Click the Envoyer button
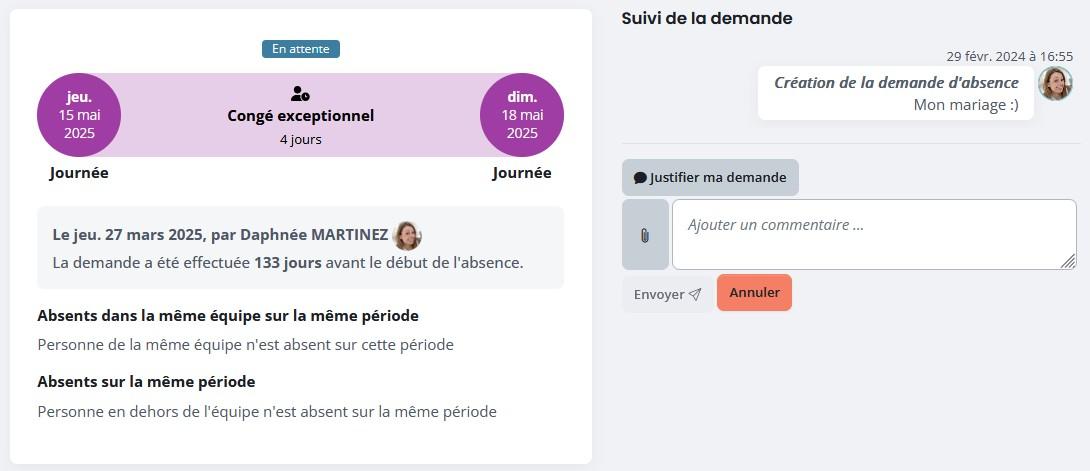This screenshot has height=471, width=1090. pyautogui.click(x=667, y=295)
